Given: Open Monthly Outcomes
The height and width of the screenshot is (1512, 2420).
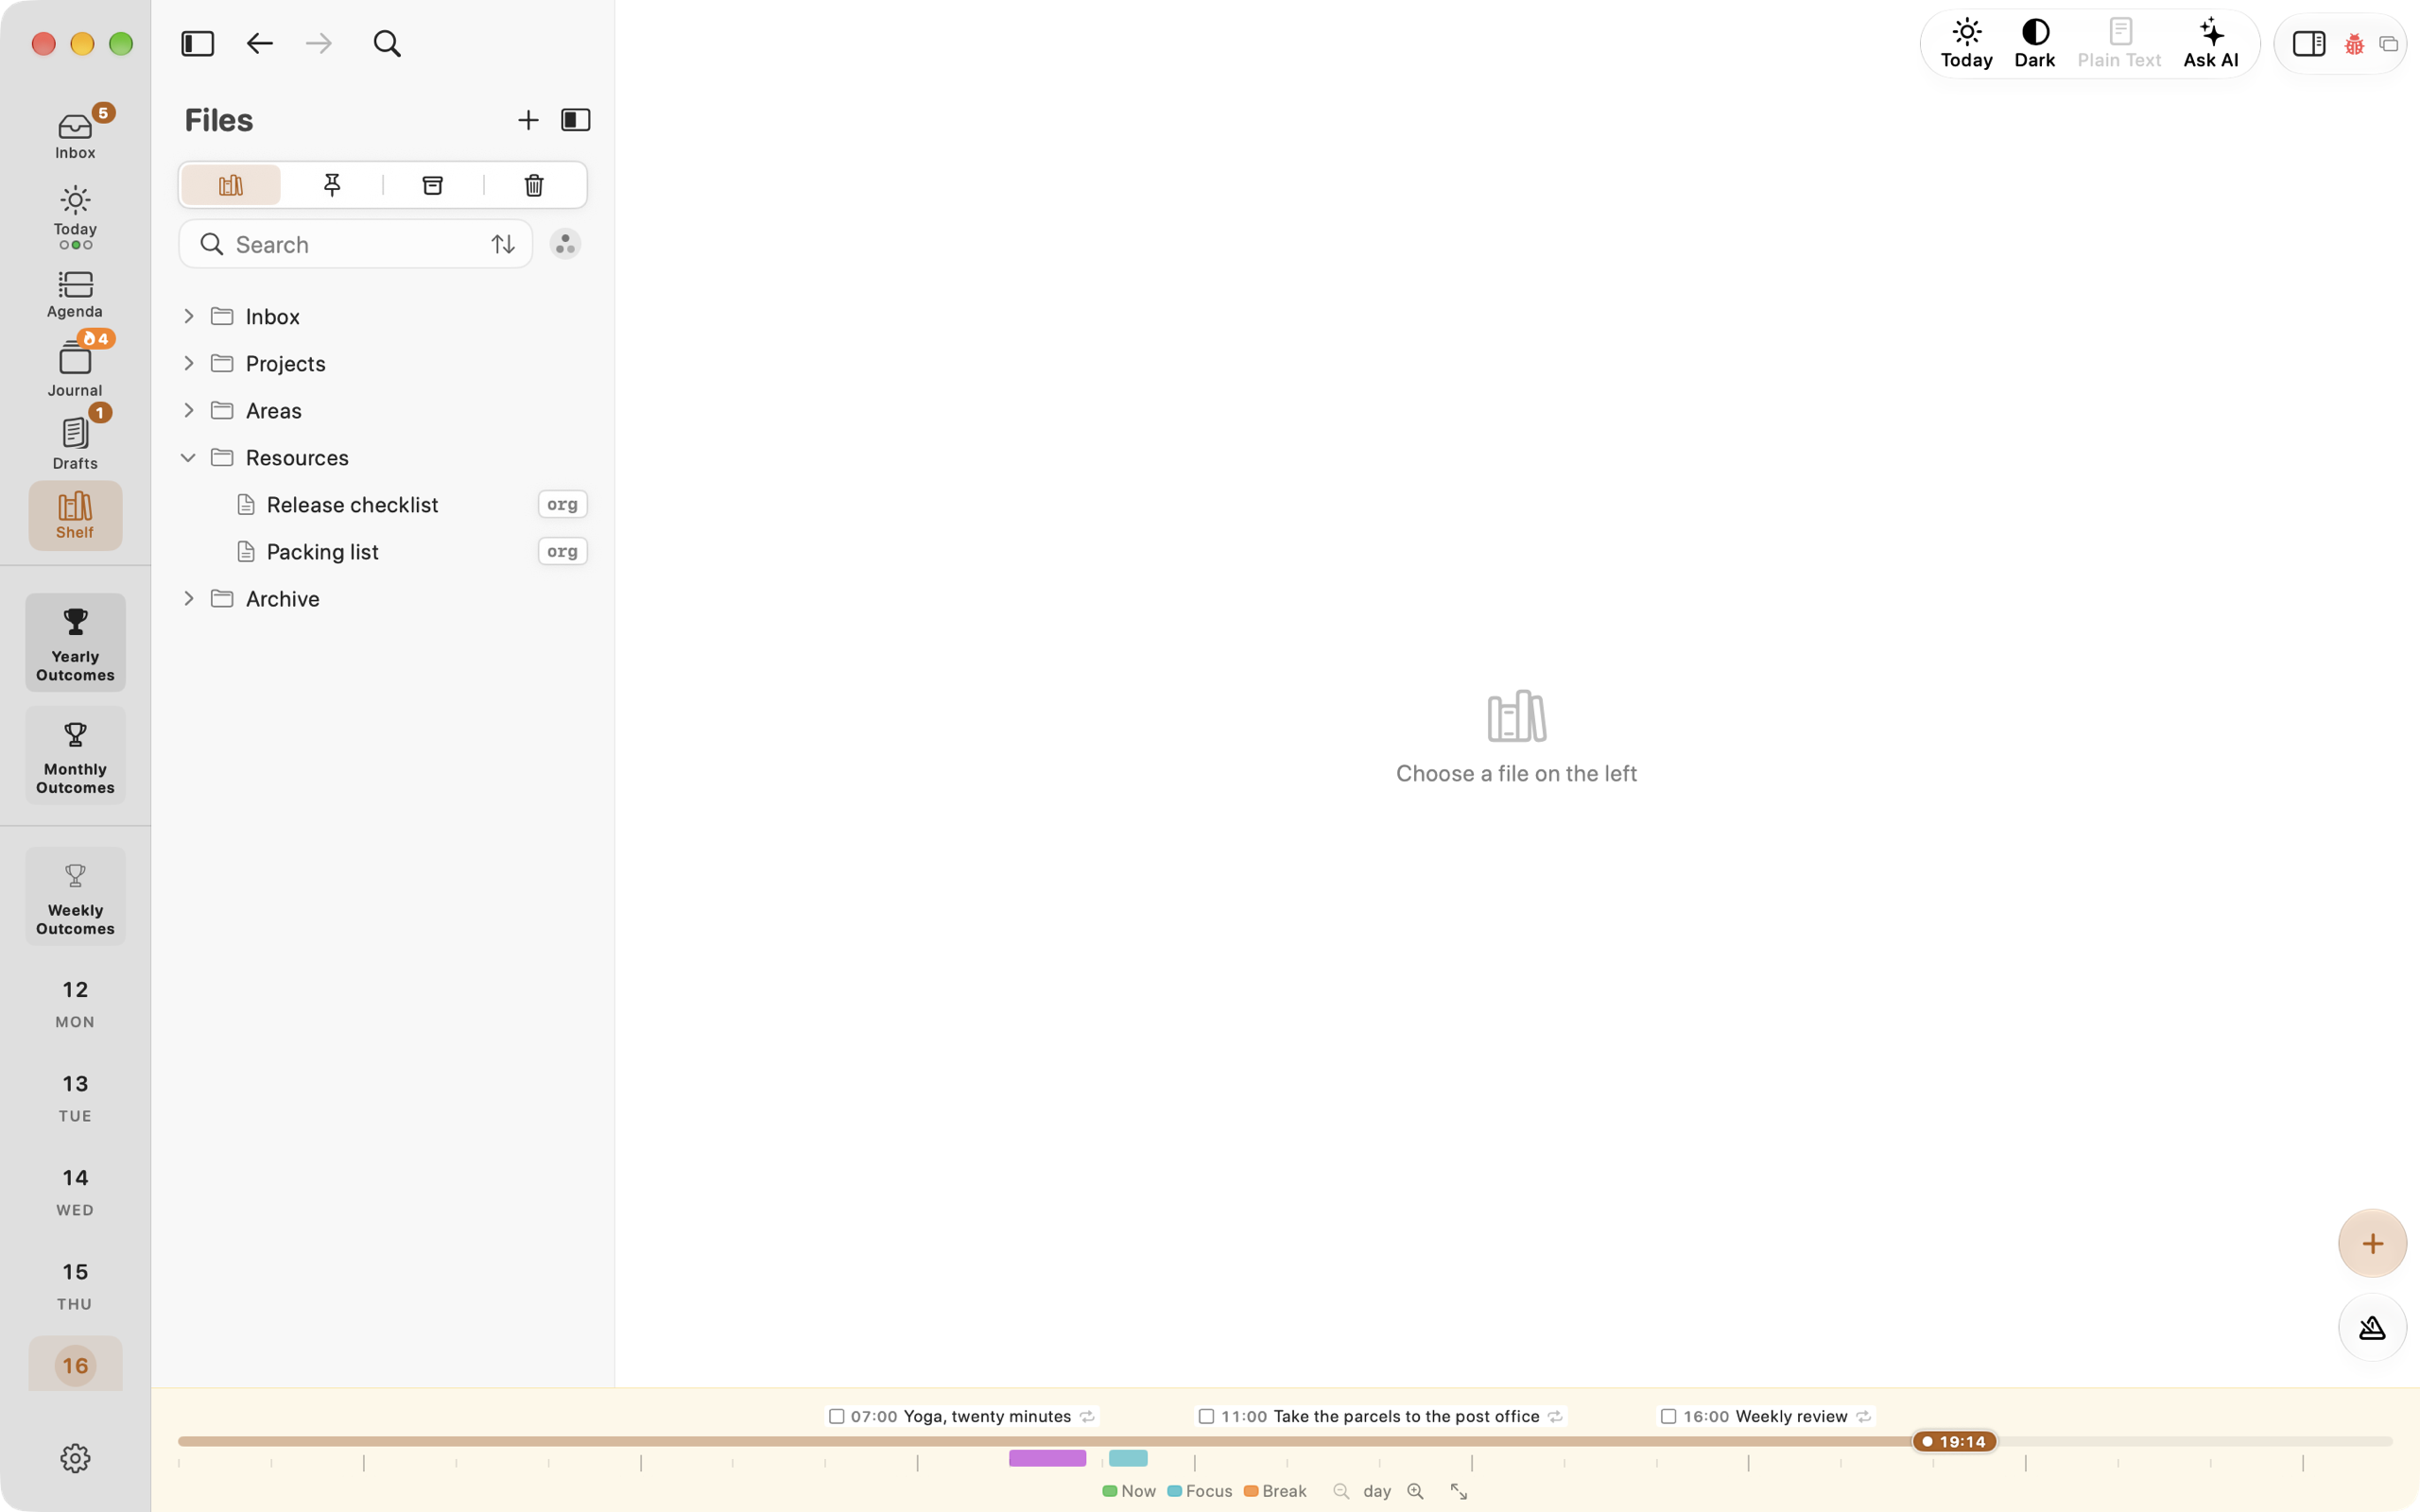Looking at the screenshot, I should [75, 755].
